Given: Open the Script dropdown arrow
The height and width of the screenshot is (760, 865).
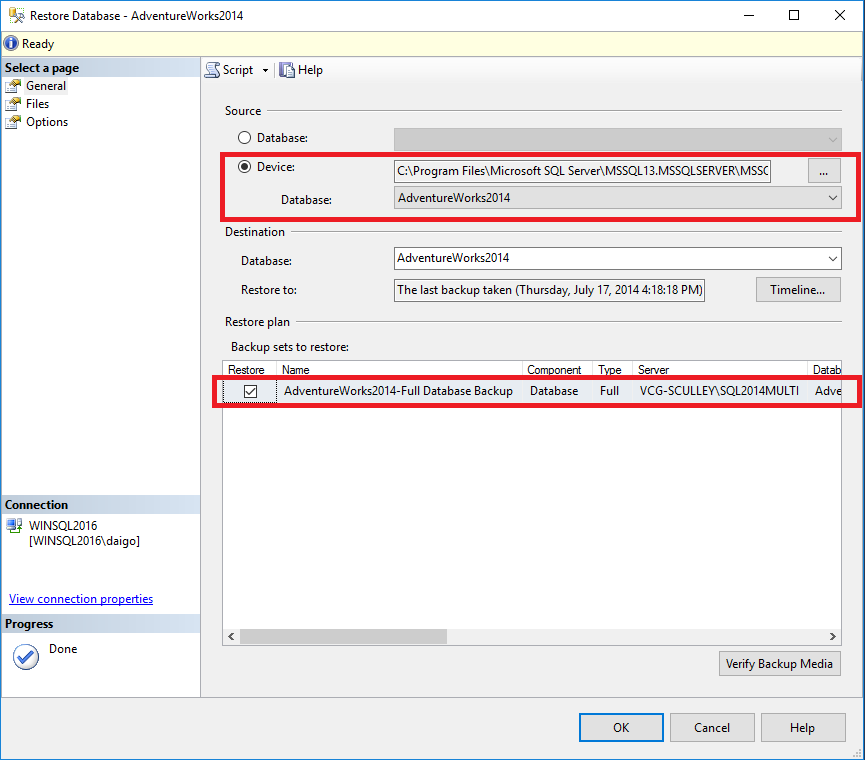Looking at the screenshot, I should [x=265, y=71].
